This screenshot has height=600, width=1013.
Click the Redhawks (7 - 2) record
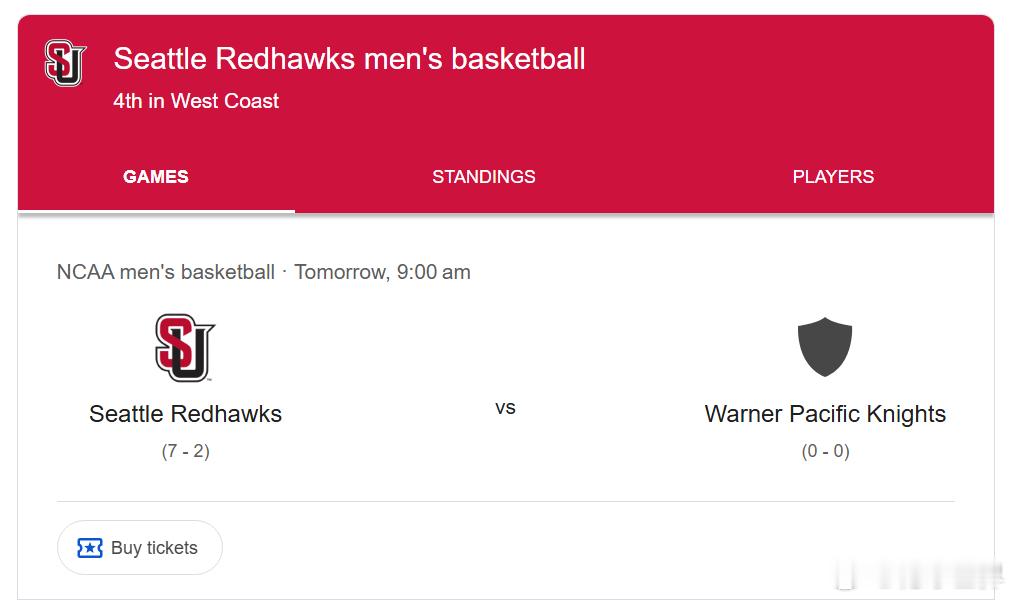(185, 451)
